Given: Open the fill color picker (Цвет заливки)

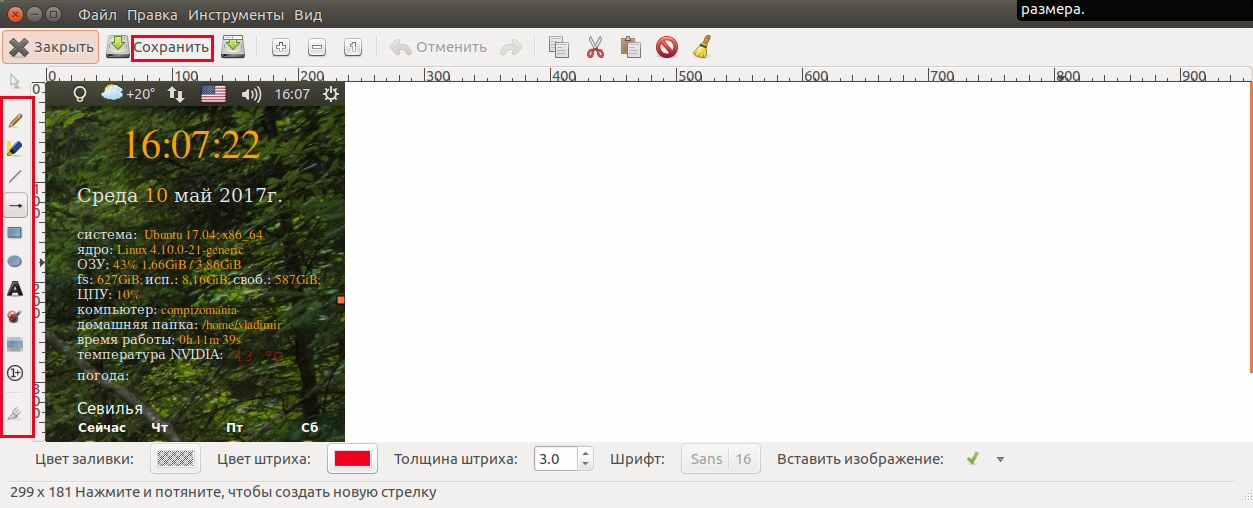Looking at the screenshot, I should coord(176,459).
